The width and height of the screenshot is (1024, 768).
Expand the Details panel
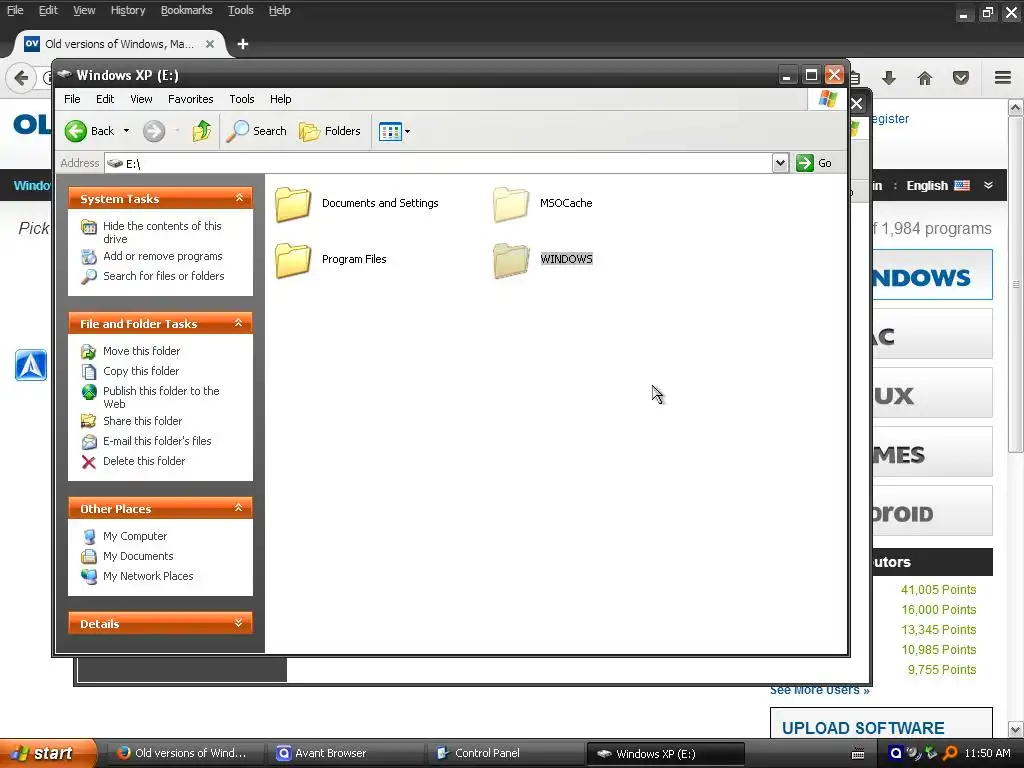click(239, 623)
